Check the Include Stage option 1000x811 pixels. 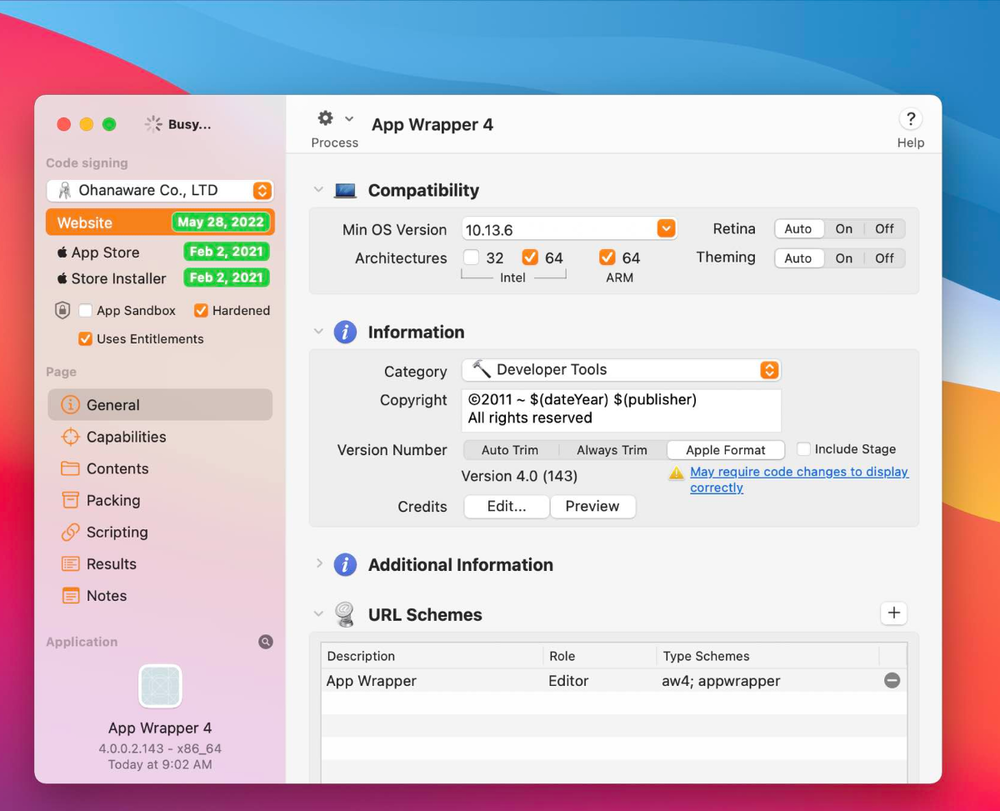804,449
